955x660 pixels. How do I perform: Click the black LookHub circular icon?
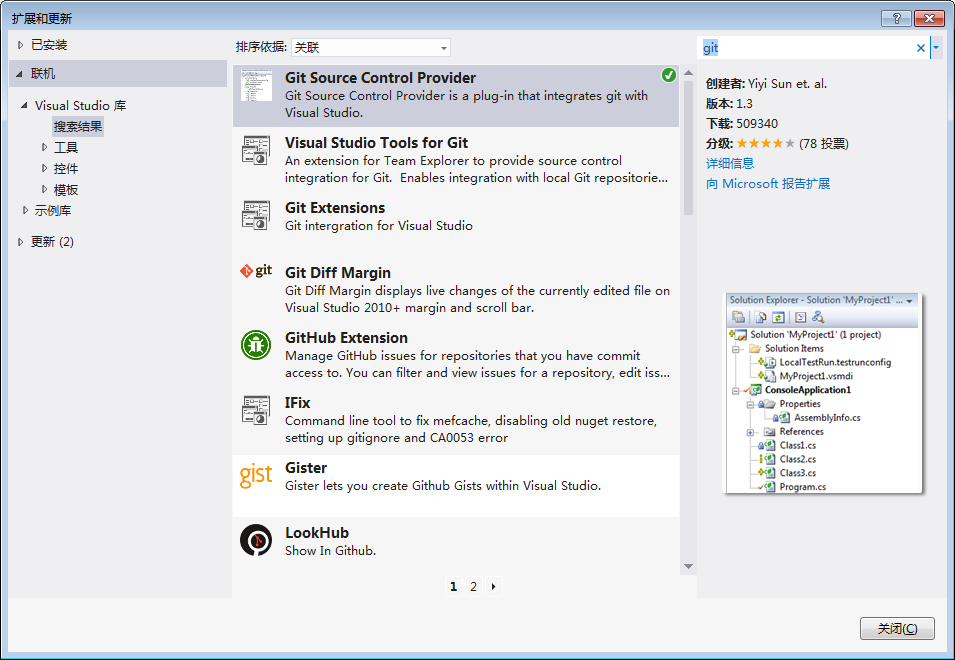pyautogui.click(x=256, y=539)
